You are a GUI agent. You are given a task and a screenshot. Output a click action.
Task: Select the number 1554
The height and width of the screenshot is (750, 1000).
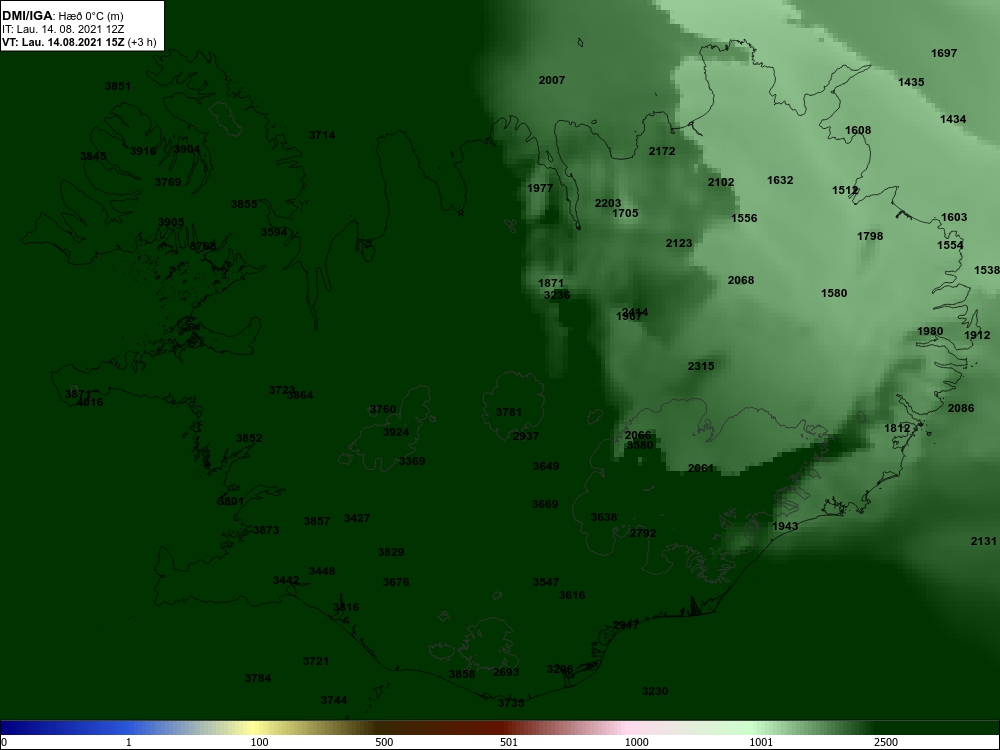click(950, 246)
